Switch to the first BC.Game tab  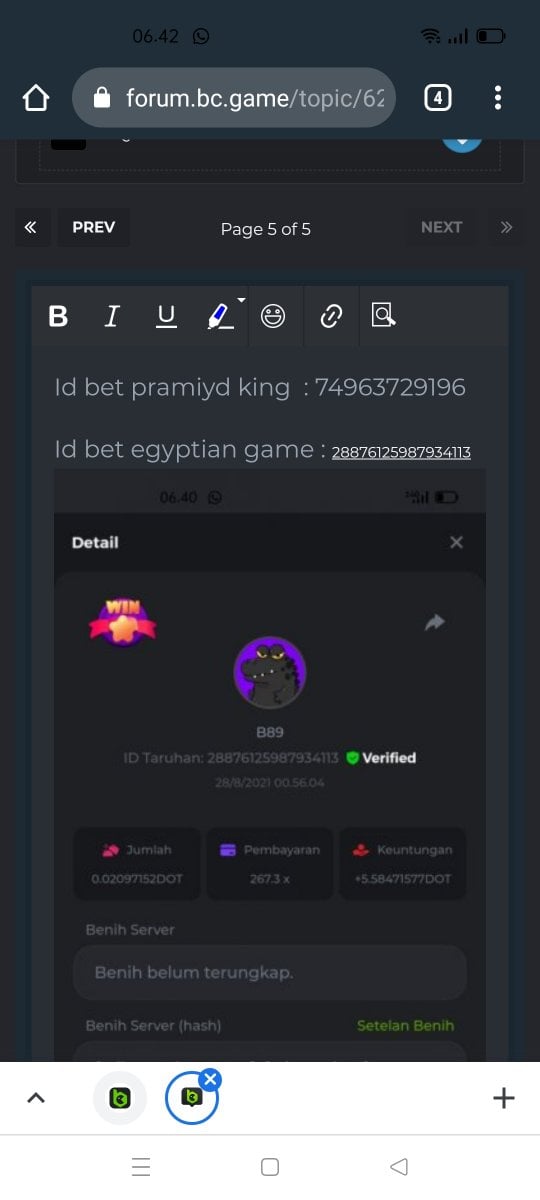point(119,1098)
